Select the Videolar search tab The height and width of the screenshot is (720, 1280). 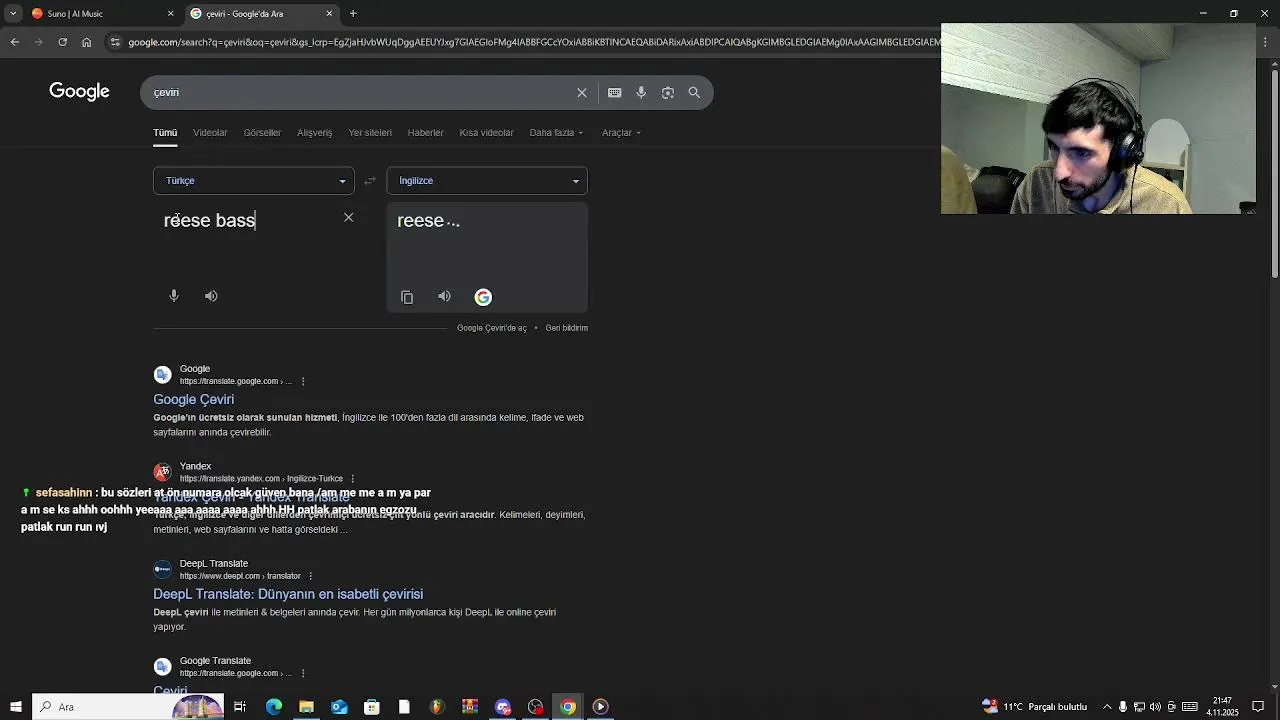pyautogui.click(x=210, y=133)
